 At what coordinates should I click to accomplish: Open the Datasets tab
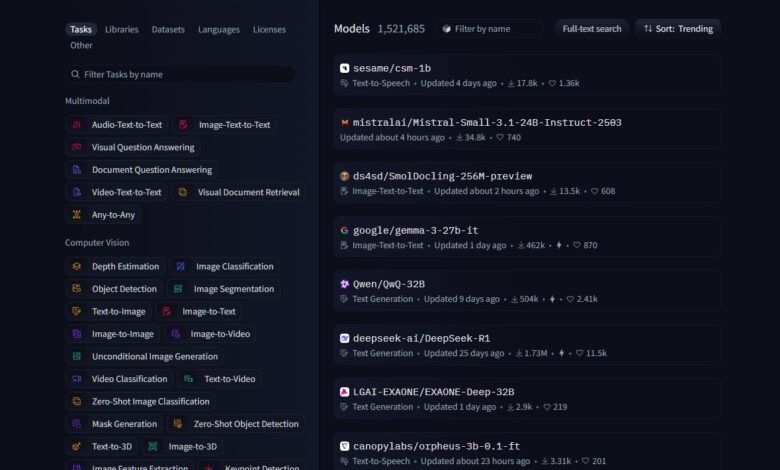coord(168,29)
